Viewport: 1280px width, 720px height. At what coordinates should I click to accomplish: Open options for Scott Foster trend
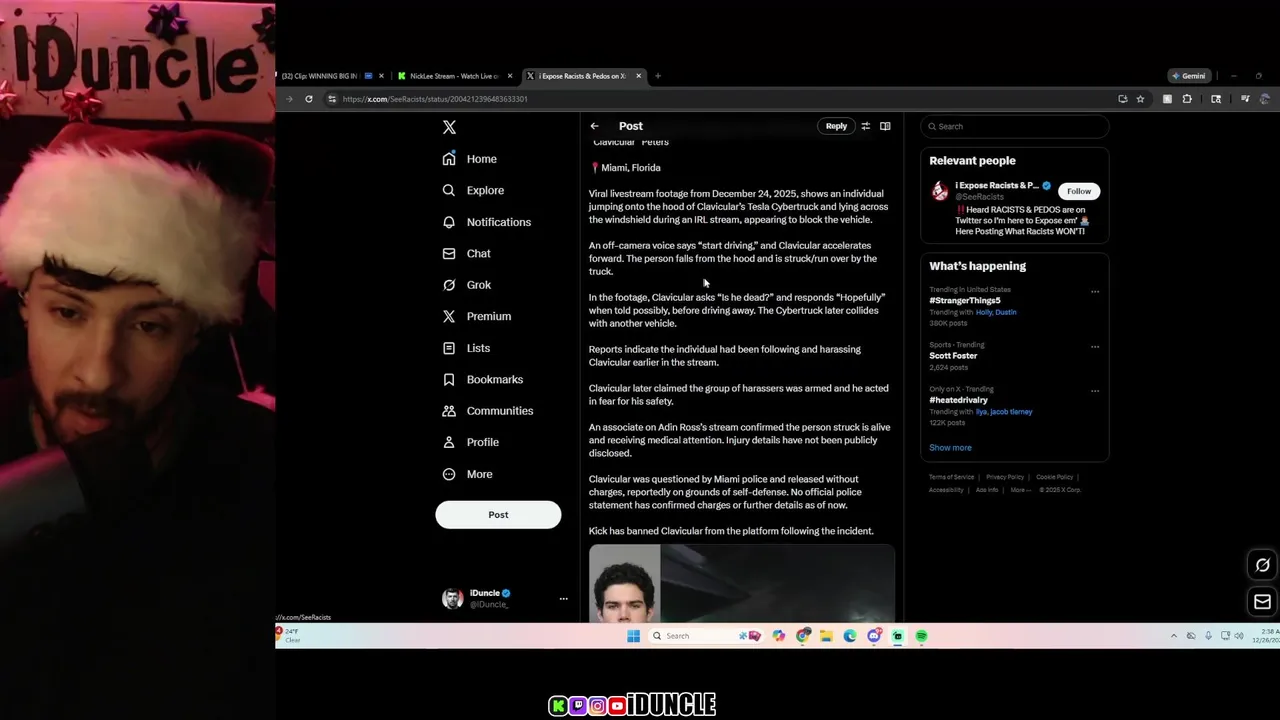click(x=1095, y=347)
